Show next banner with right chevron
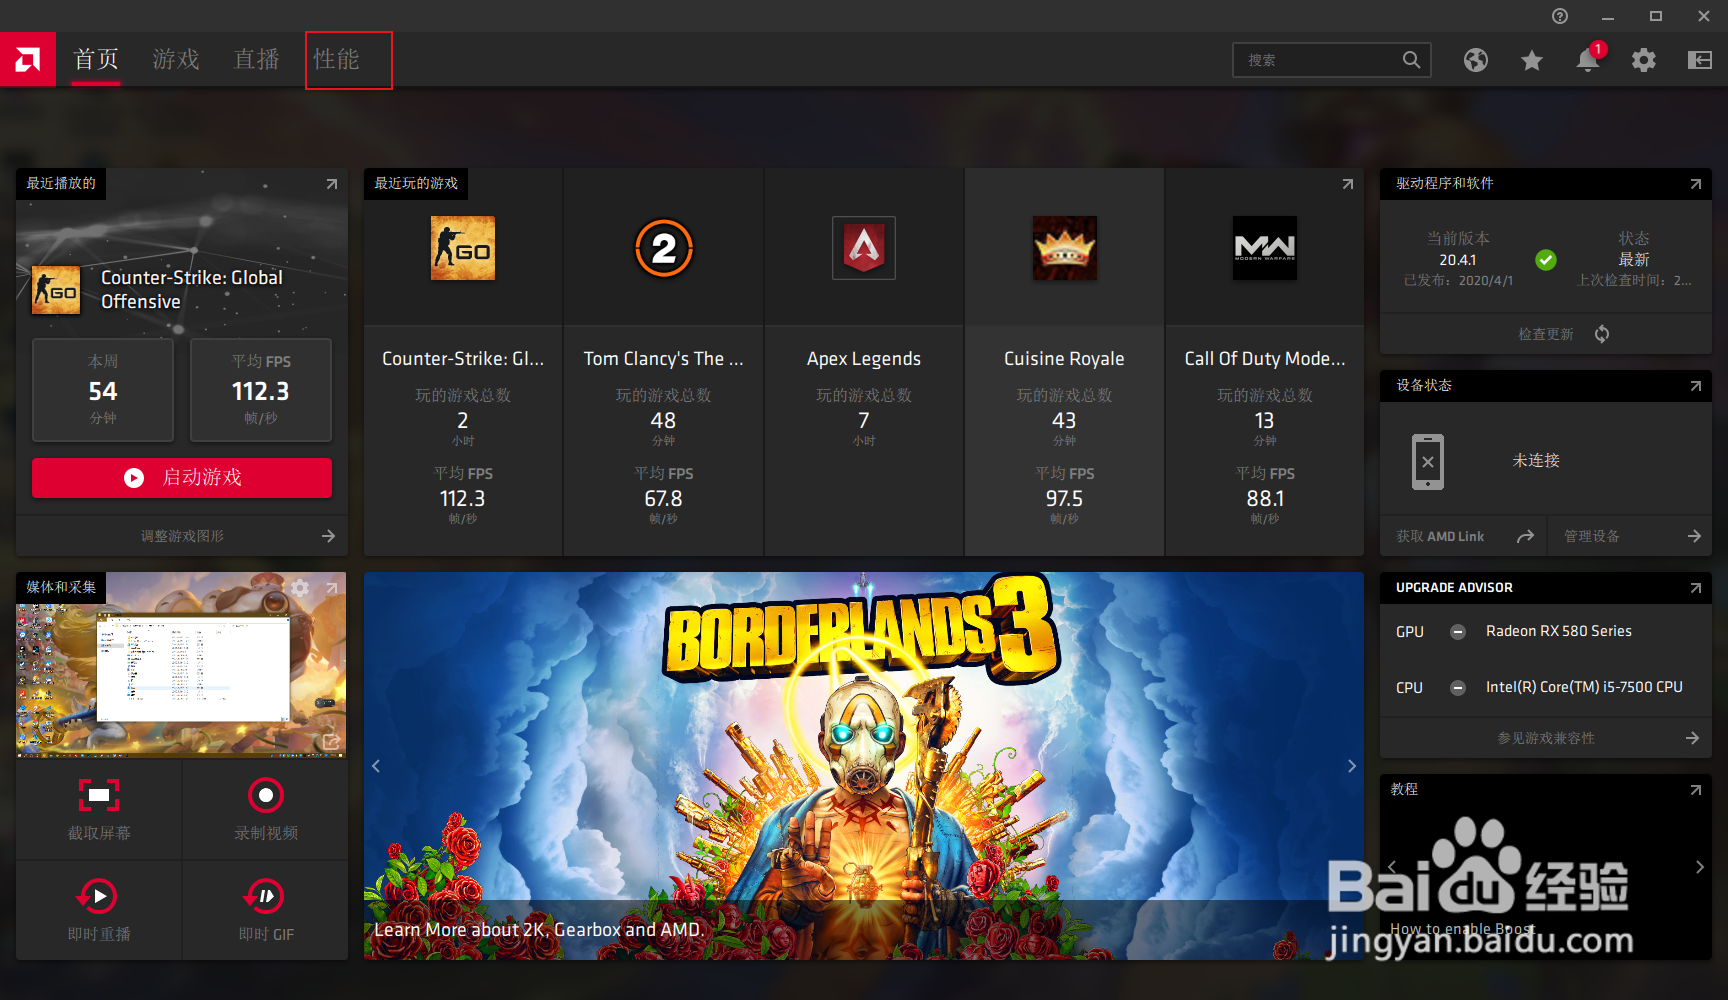This screenshot has width=1728, height=1000. pyautogui.click(x=1351, y=766)
